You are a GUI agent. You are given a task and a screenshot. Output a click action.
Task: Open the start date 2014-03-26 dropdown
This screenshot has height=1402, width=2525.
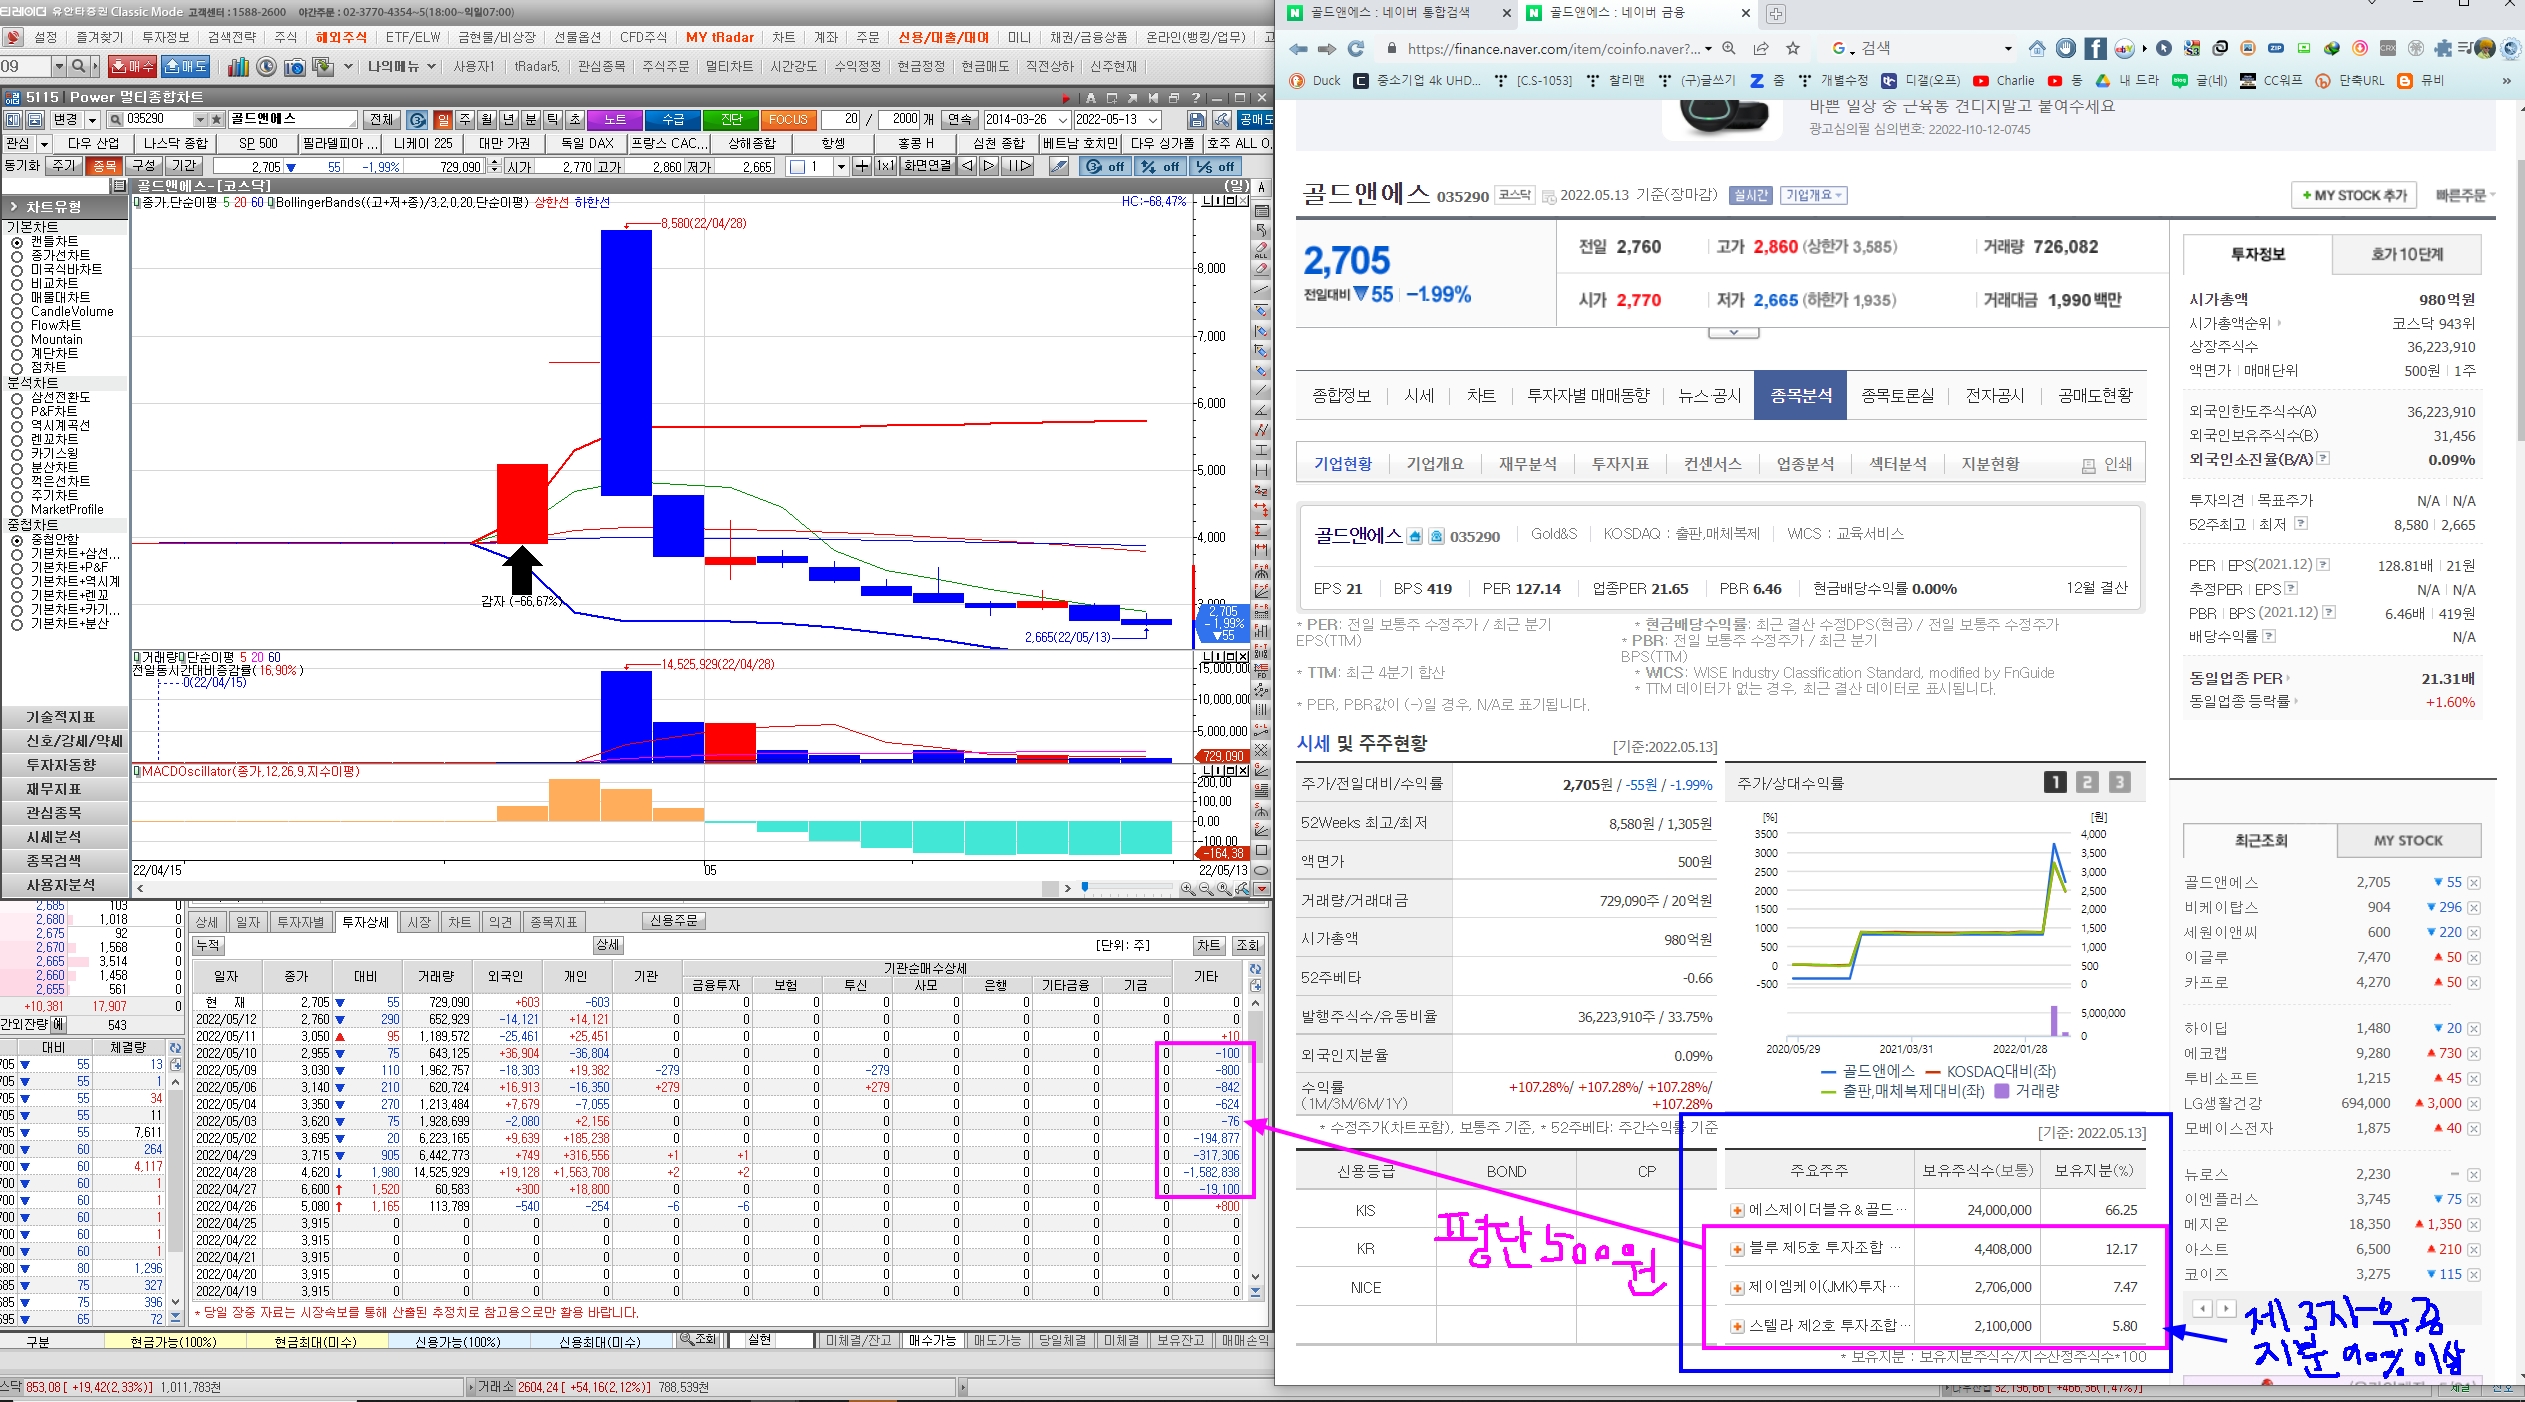point(1063,119)
